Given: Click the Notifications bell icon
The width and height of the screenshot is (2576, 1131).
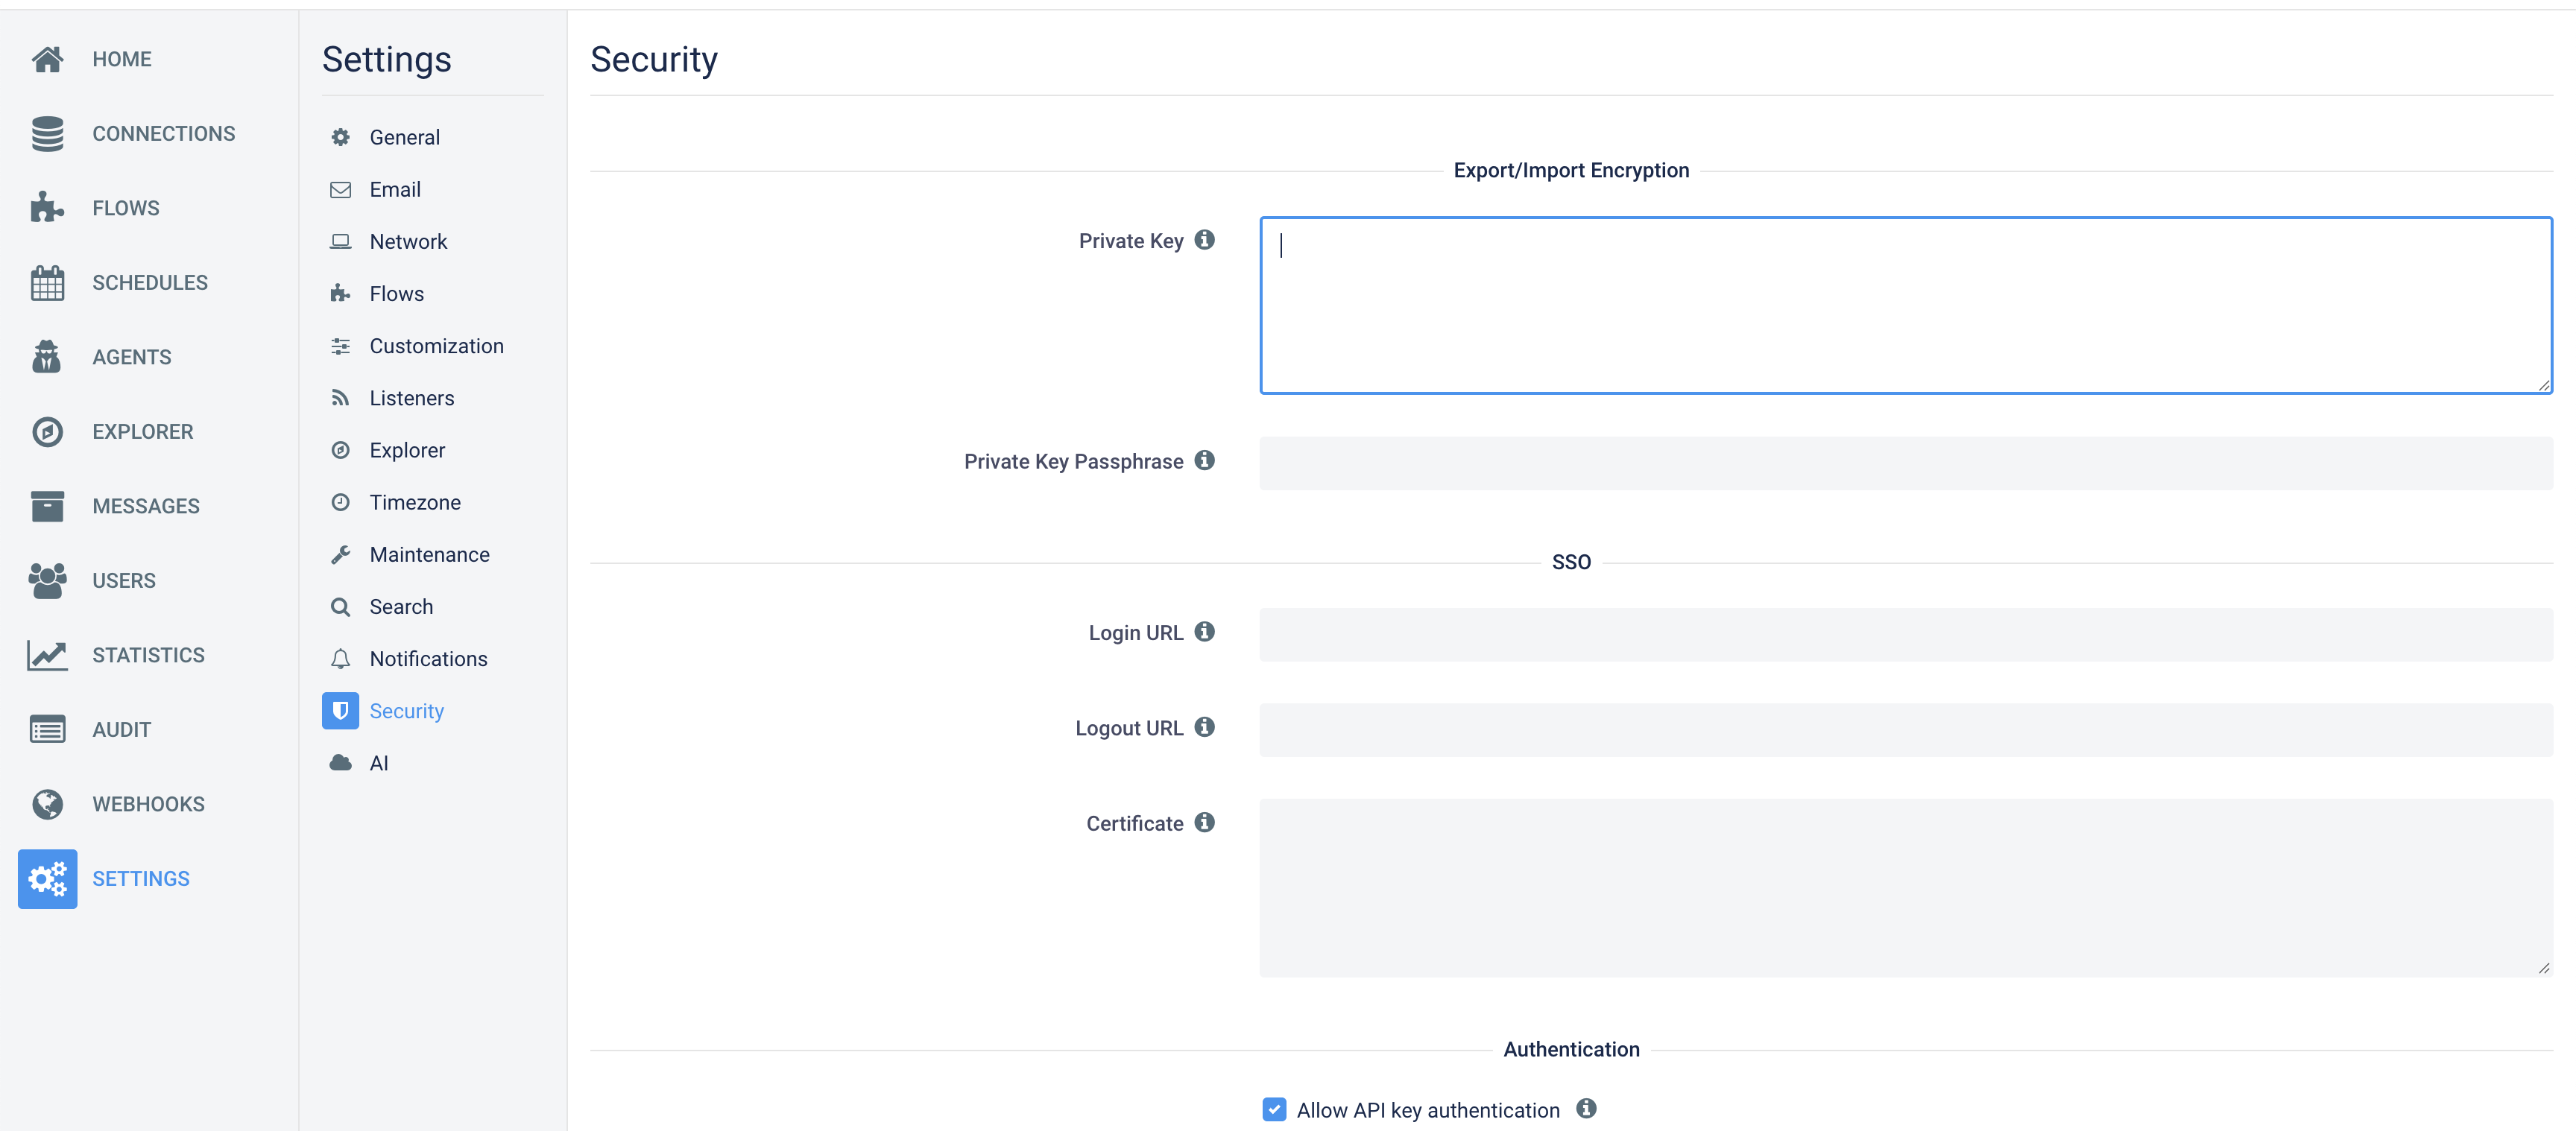Looking at the screenshot, I should point(340,659).
